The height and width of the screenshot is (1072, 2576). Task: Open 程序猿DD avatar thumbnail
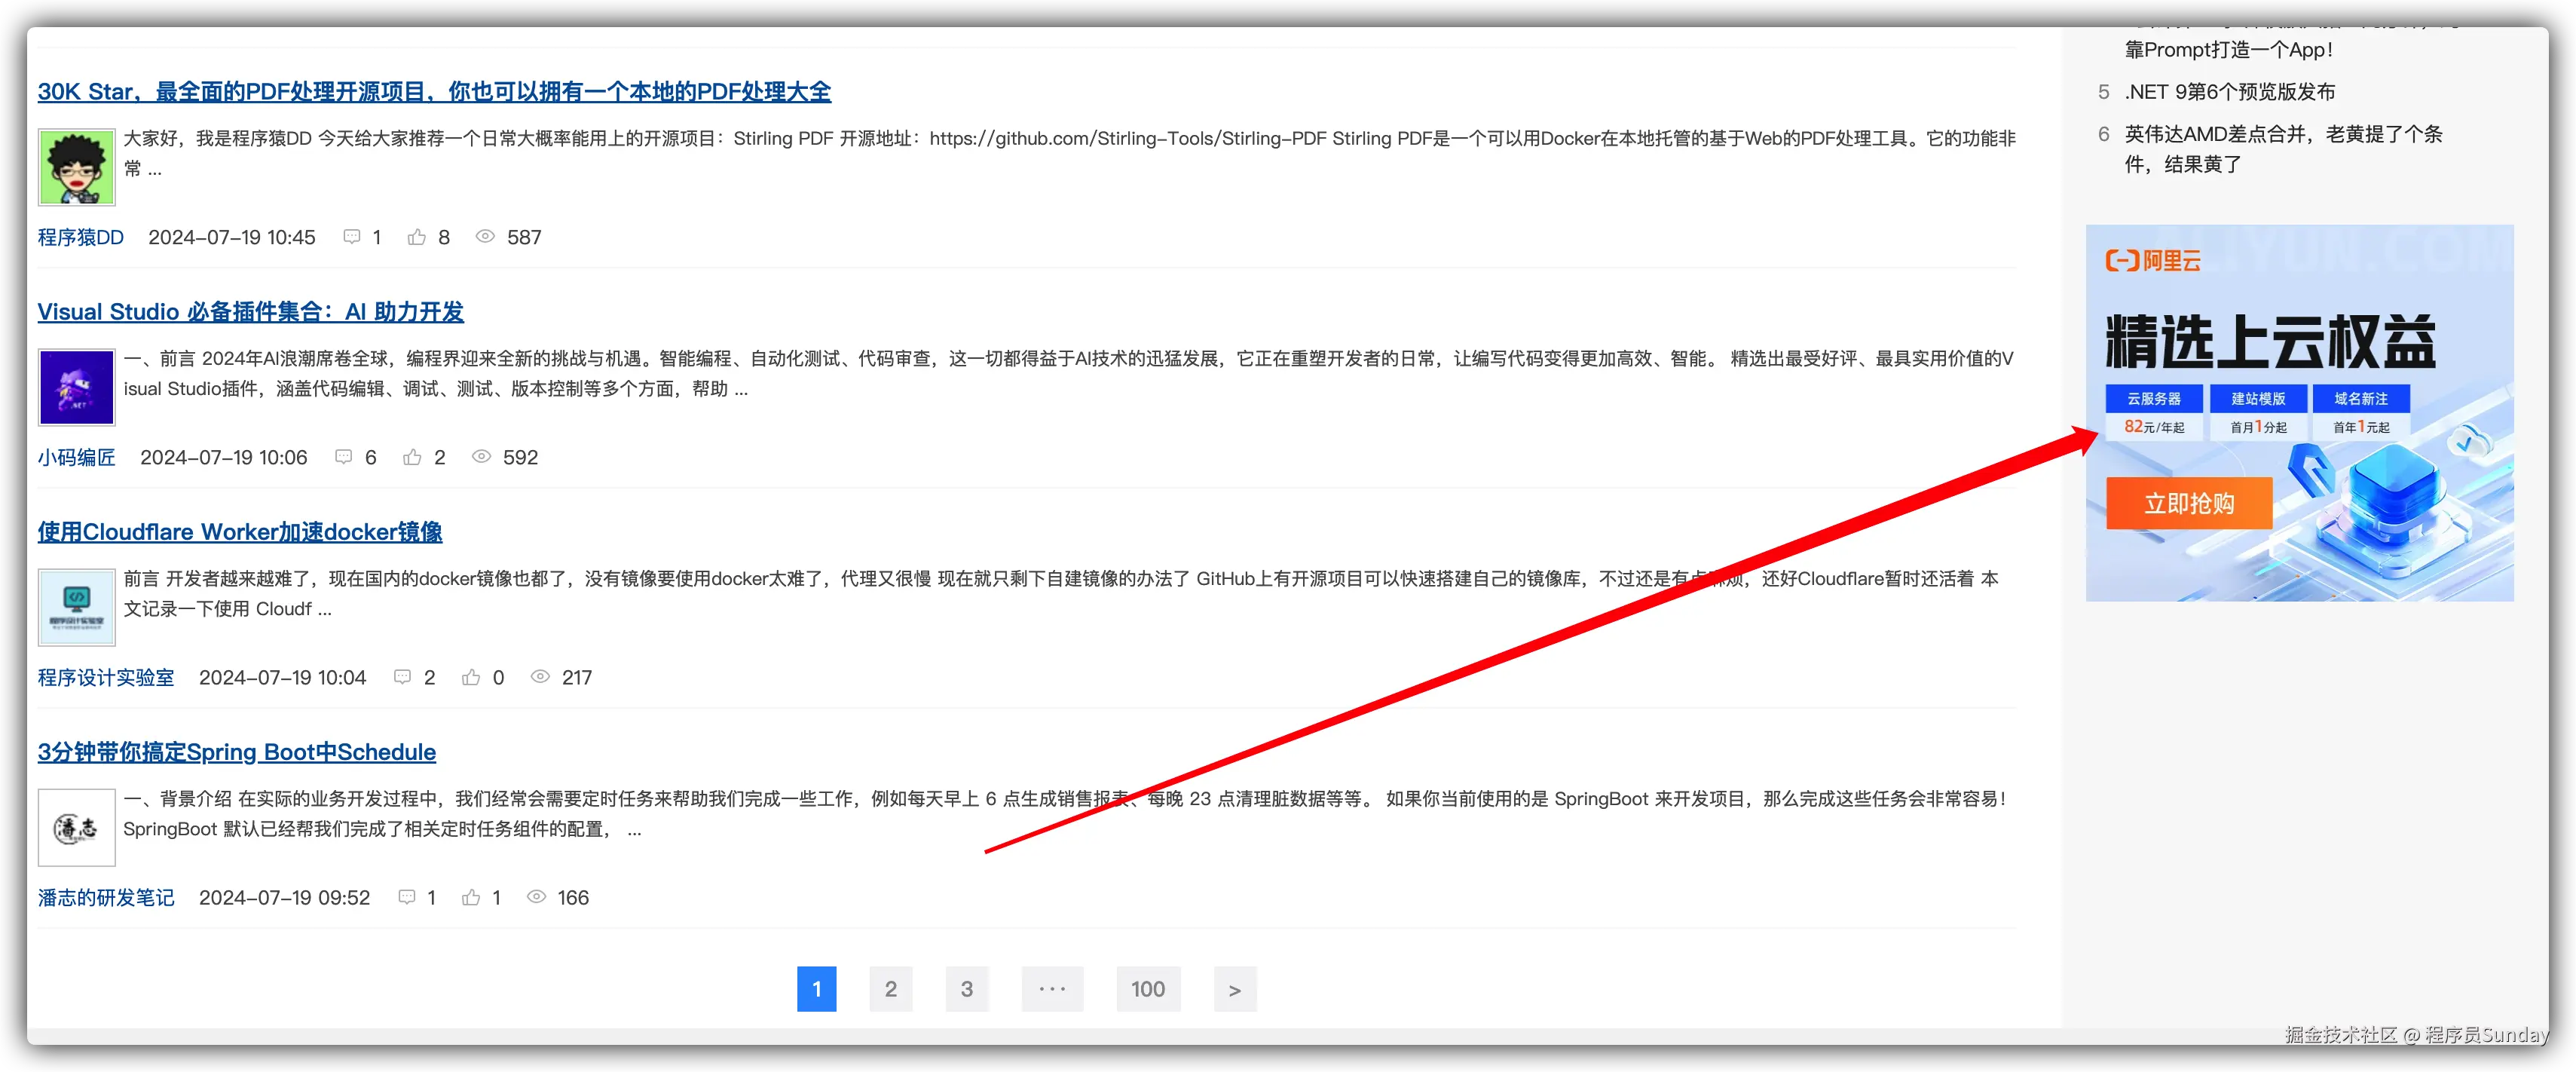77,167
